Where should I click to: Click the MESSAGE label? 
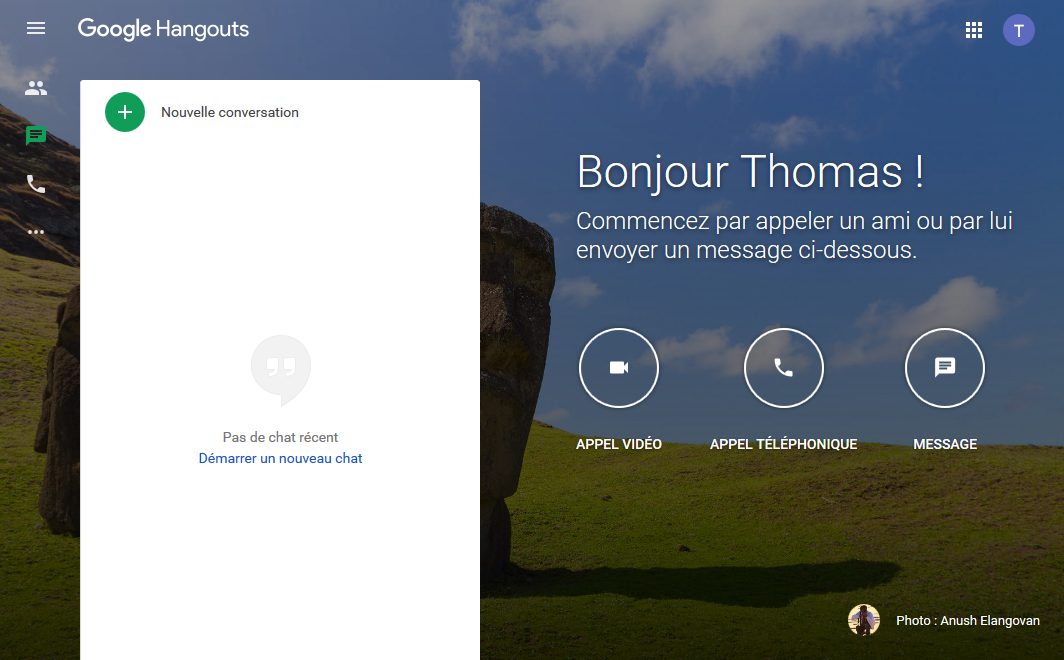click(x=944, y=443)
